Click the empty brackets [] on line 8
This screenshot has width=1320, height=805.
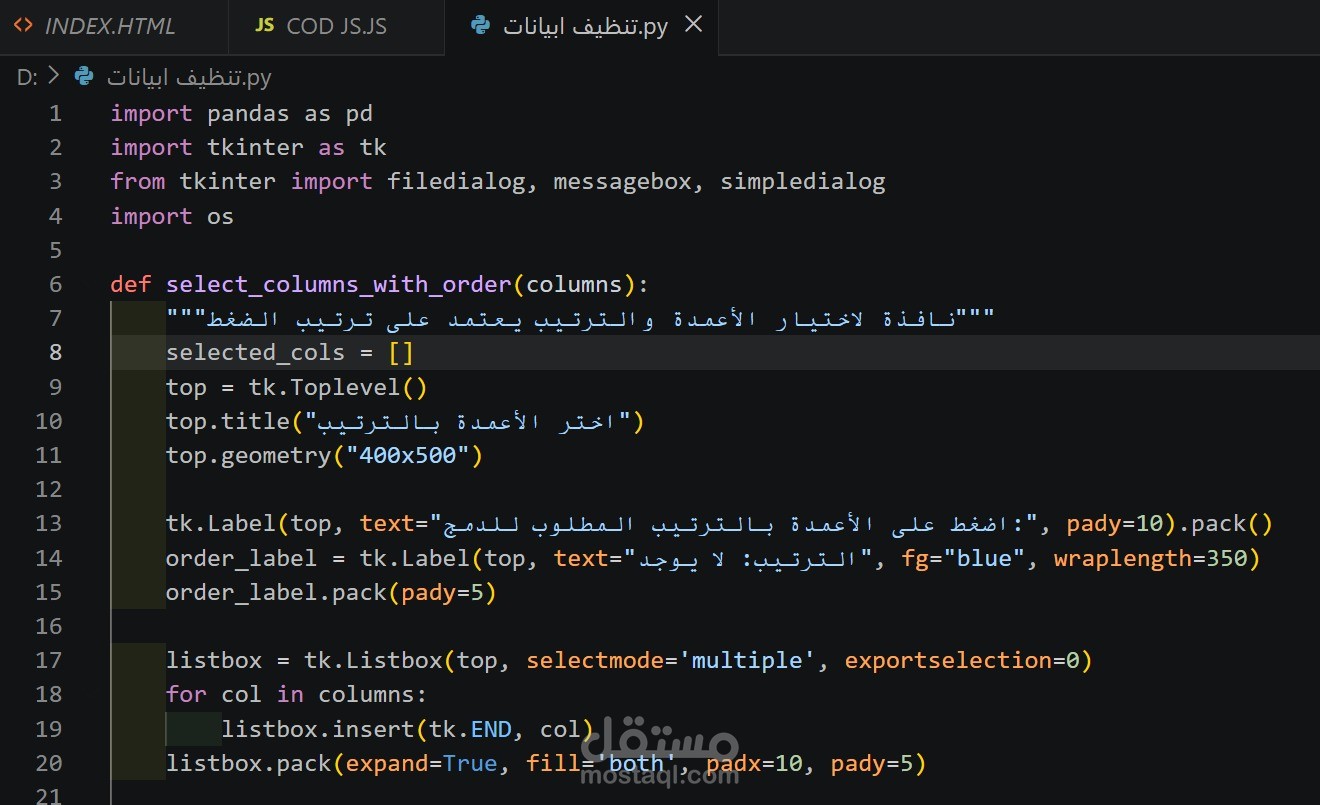pyautogui.click(x=401, y=352)
